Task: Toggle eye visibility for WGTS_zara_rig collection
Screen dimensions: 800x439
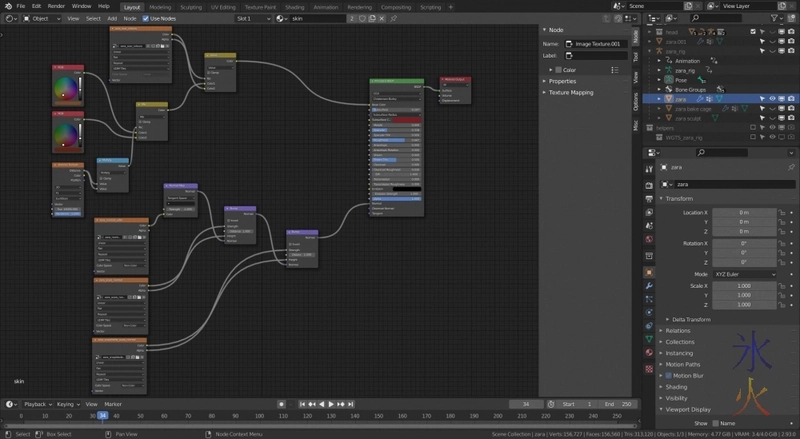Action: tap(772, 137)
